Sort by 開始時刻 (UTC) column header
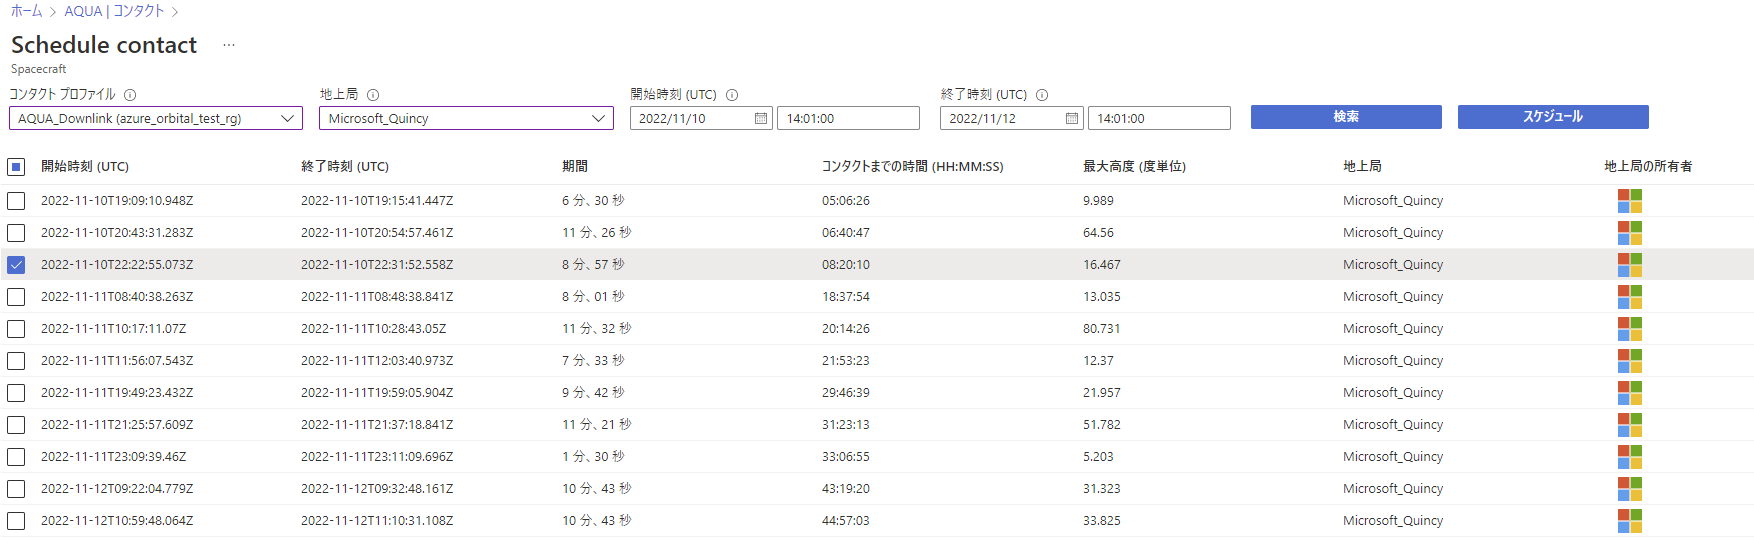 85,167
